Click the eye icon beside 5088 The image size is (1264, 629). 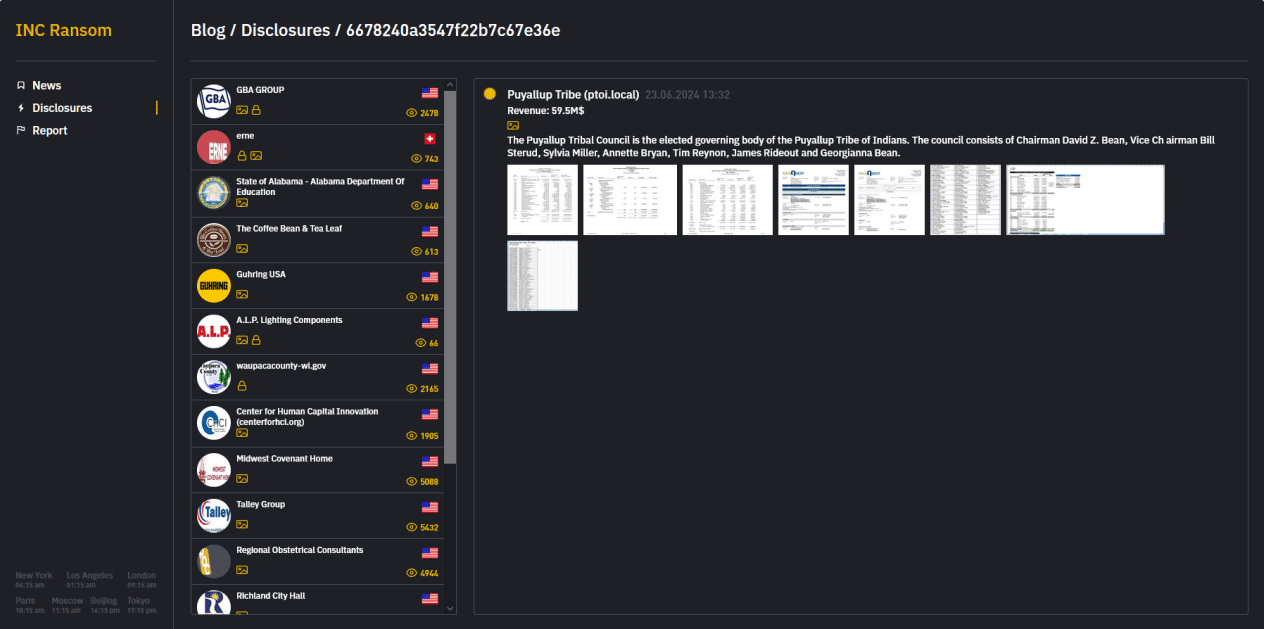tap(412, 481)
